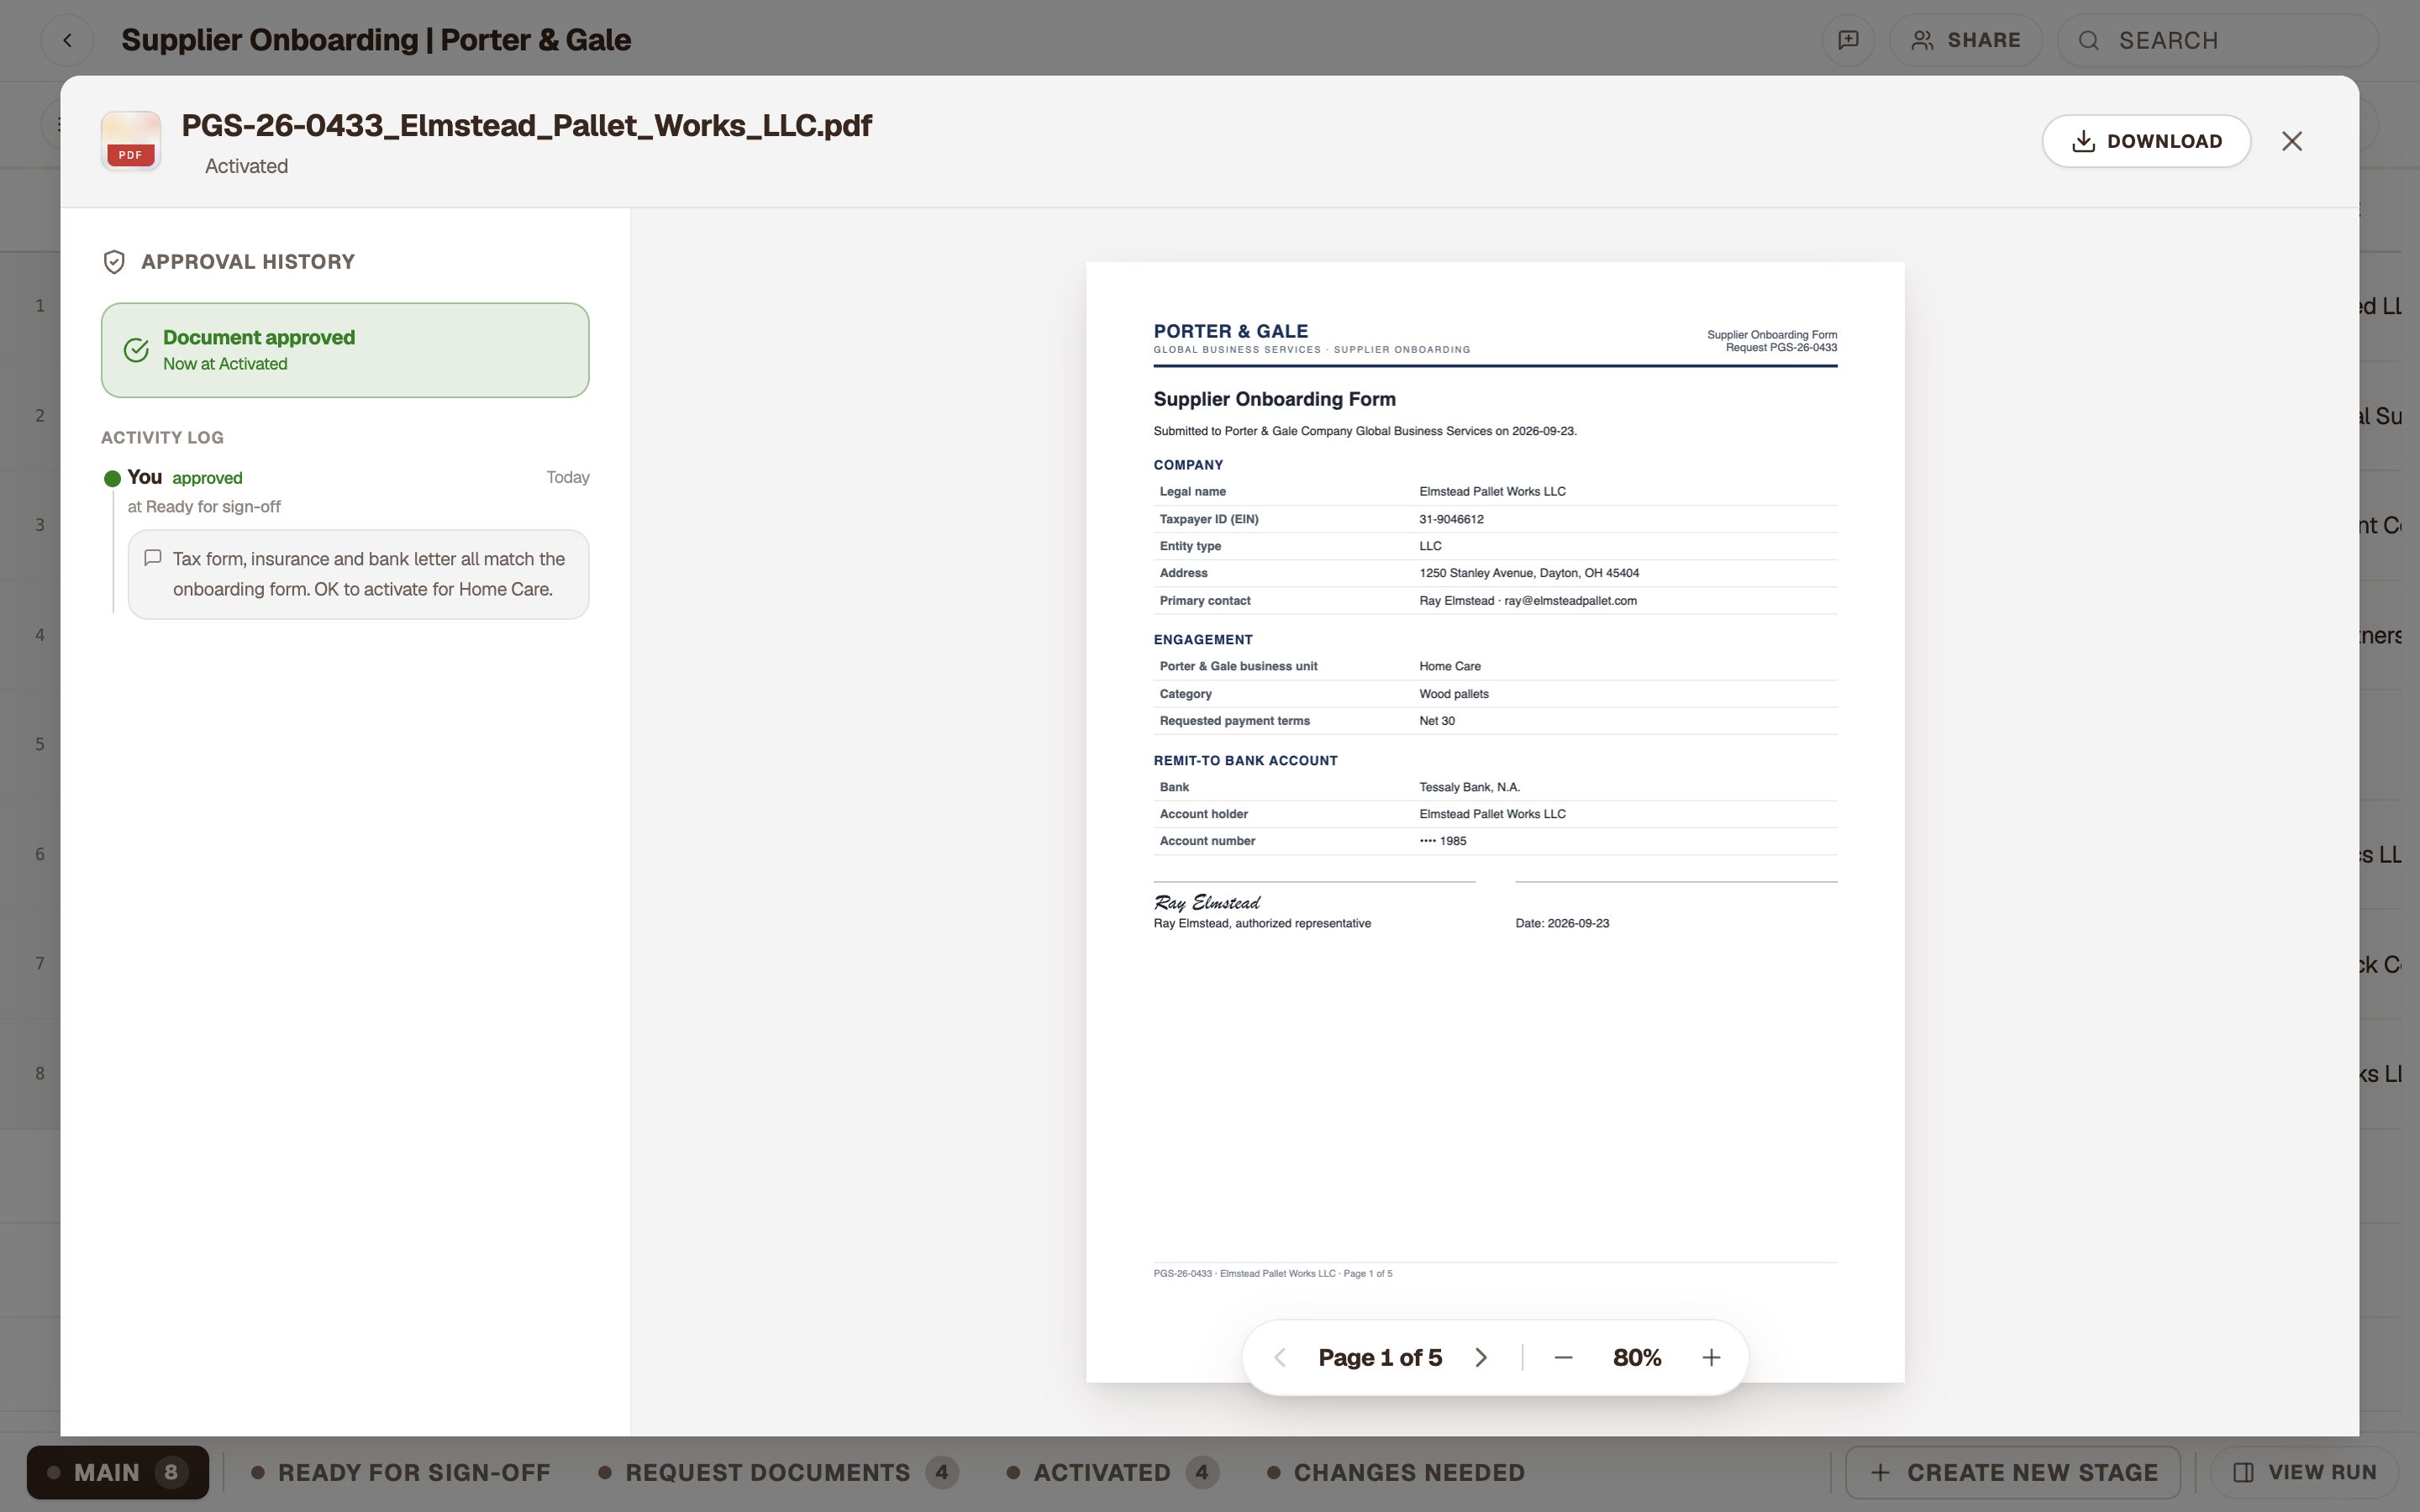This screenshot has width=2420, height=1512.
Task: Click the approval comment text box
Action: click(x=358, y=574)
